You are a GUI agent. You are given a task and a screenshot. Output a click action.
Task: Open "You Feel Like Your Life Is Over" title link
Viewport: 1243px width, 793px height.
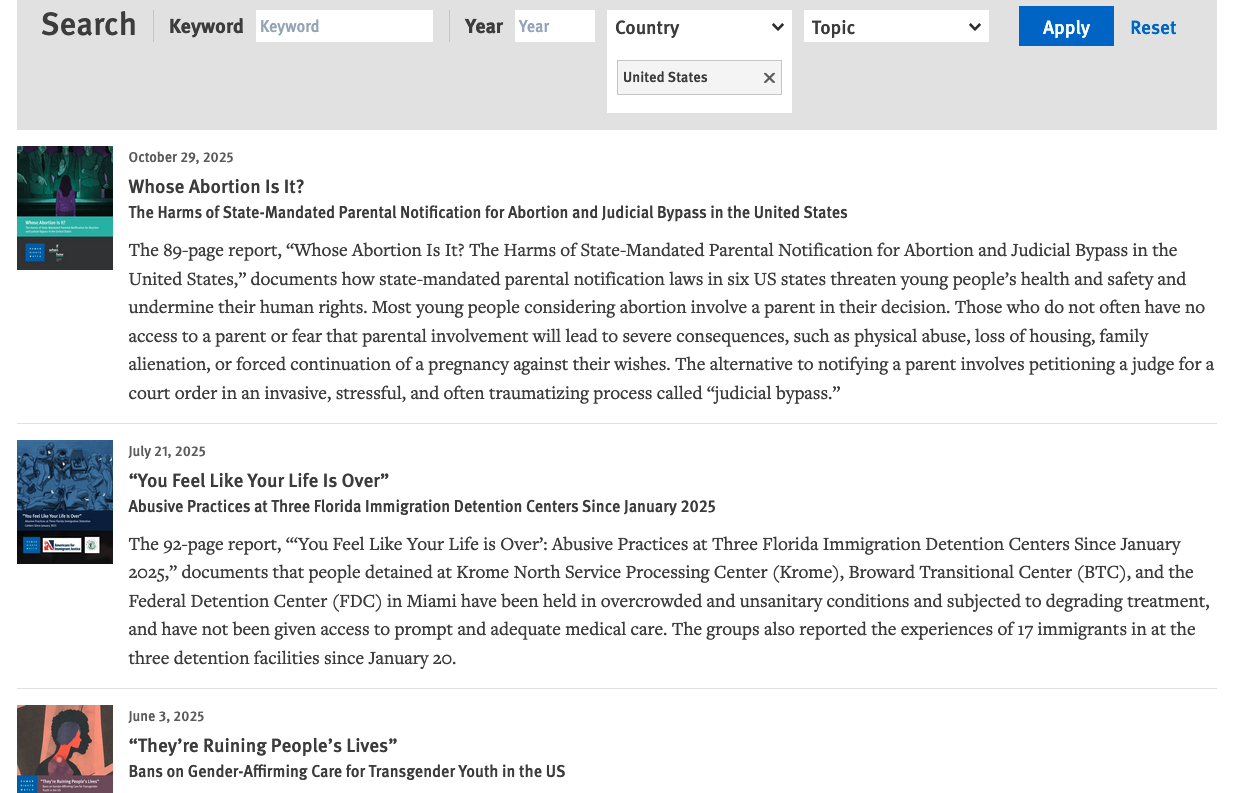(258, 481)
